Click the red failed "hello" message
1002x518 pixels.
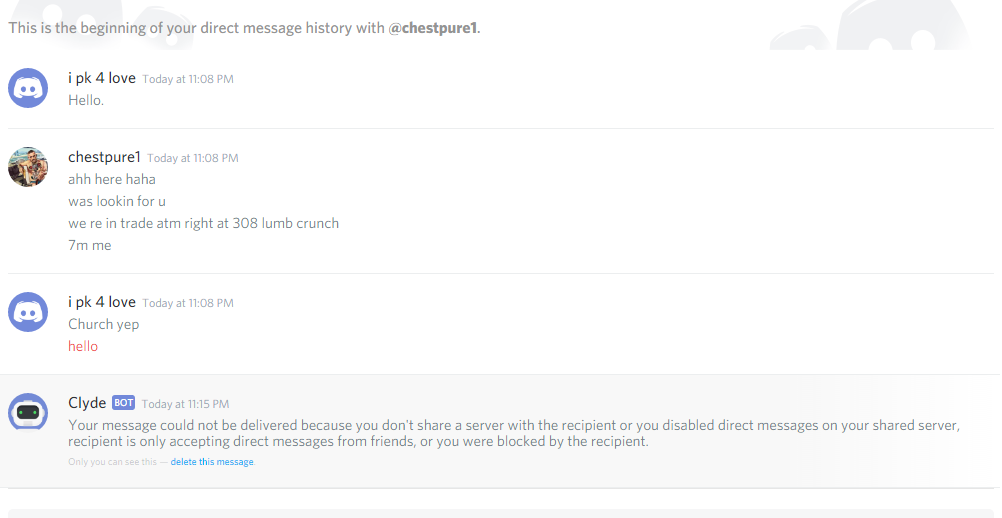(83, 346)
